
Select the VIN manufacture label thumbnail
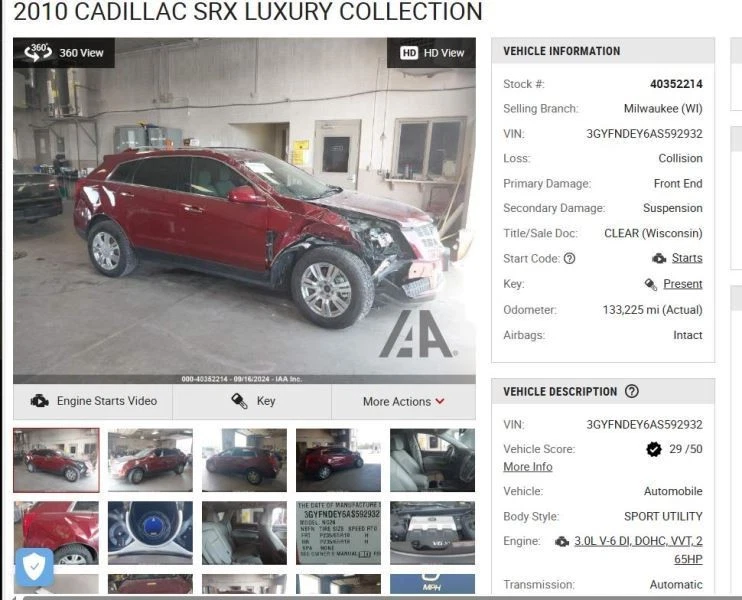tap(338, 533)
